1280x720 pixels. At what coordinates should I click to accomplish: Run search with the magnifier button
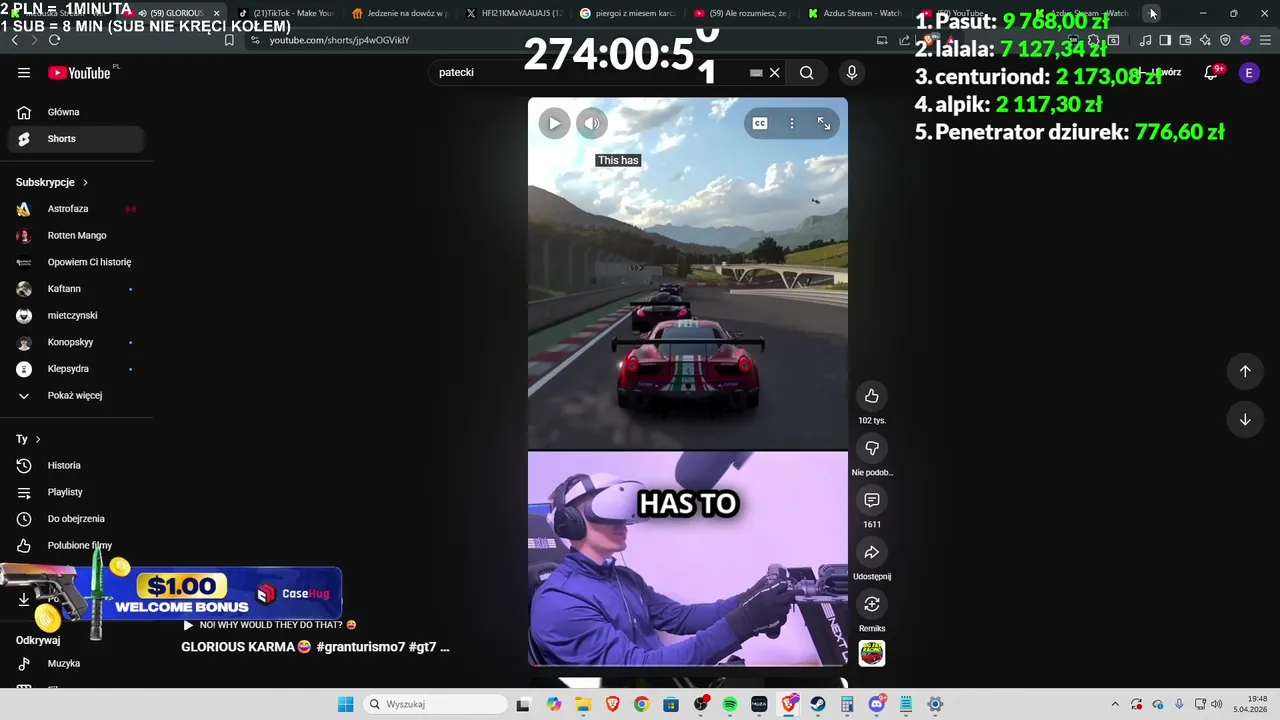pos(806,72)
